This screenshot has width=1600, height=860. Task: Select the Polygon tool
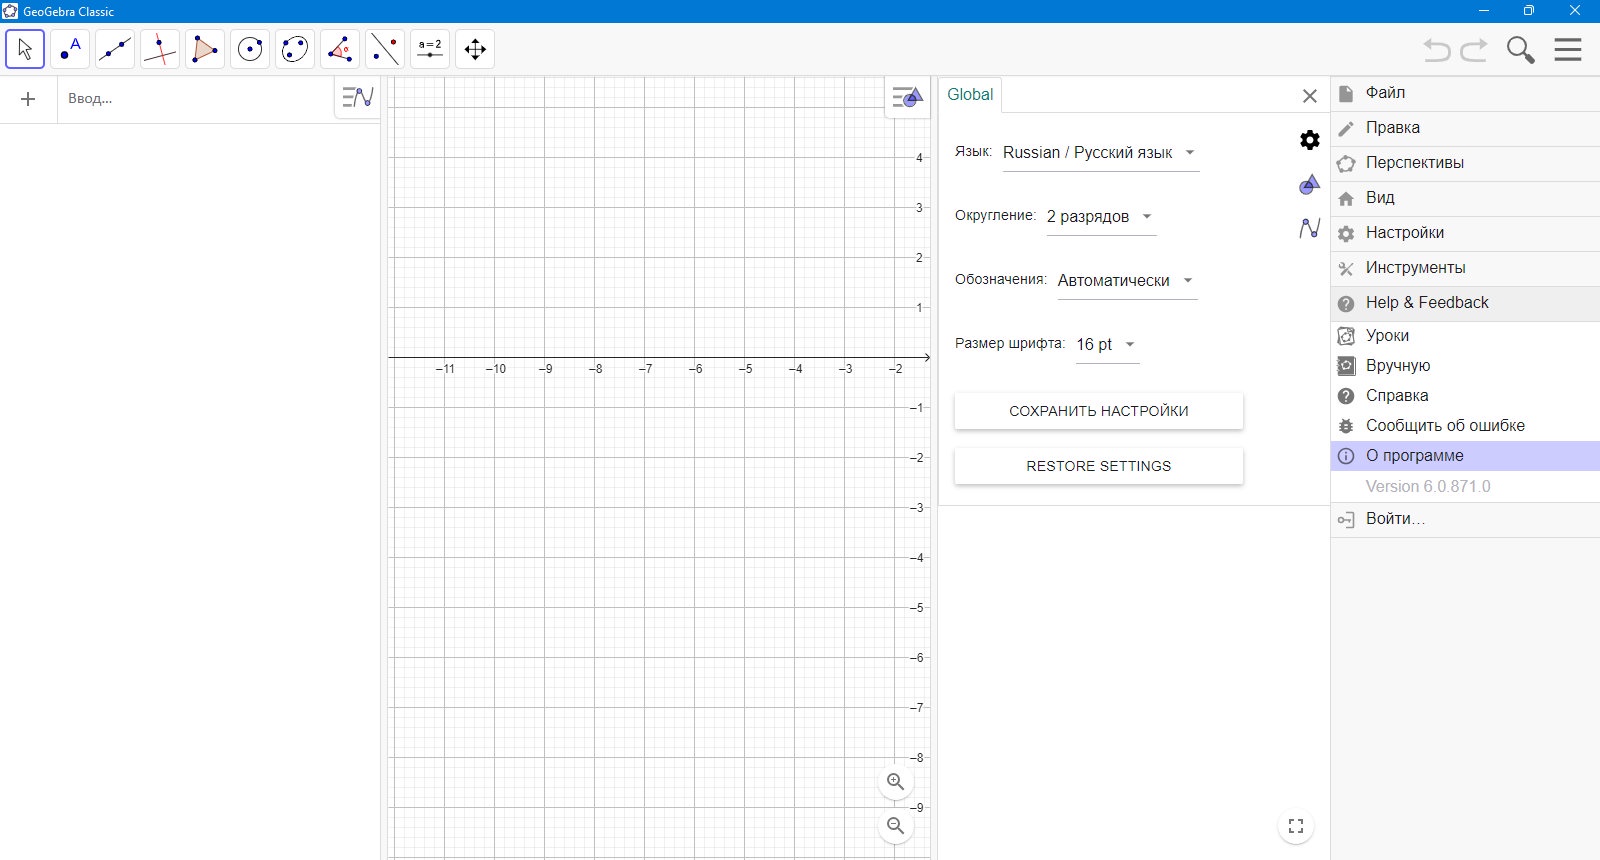(x=205, y=49)
